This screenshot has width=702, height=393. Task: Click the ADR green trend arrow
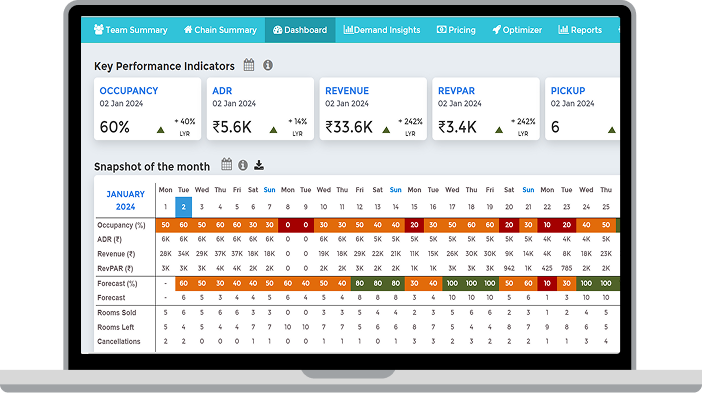(x=273, y=130)
